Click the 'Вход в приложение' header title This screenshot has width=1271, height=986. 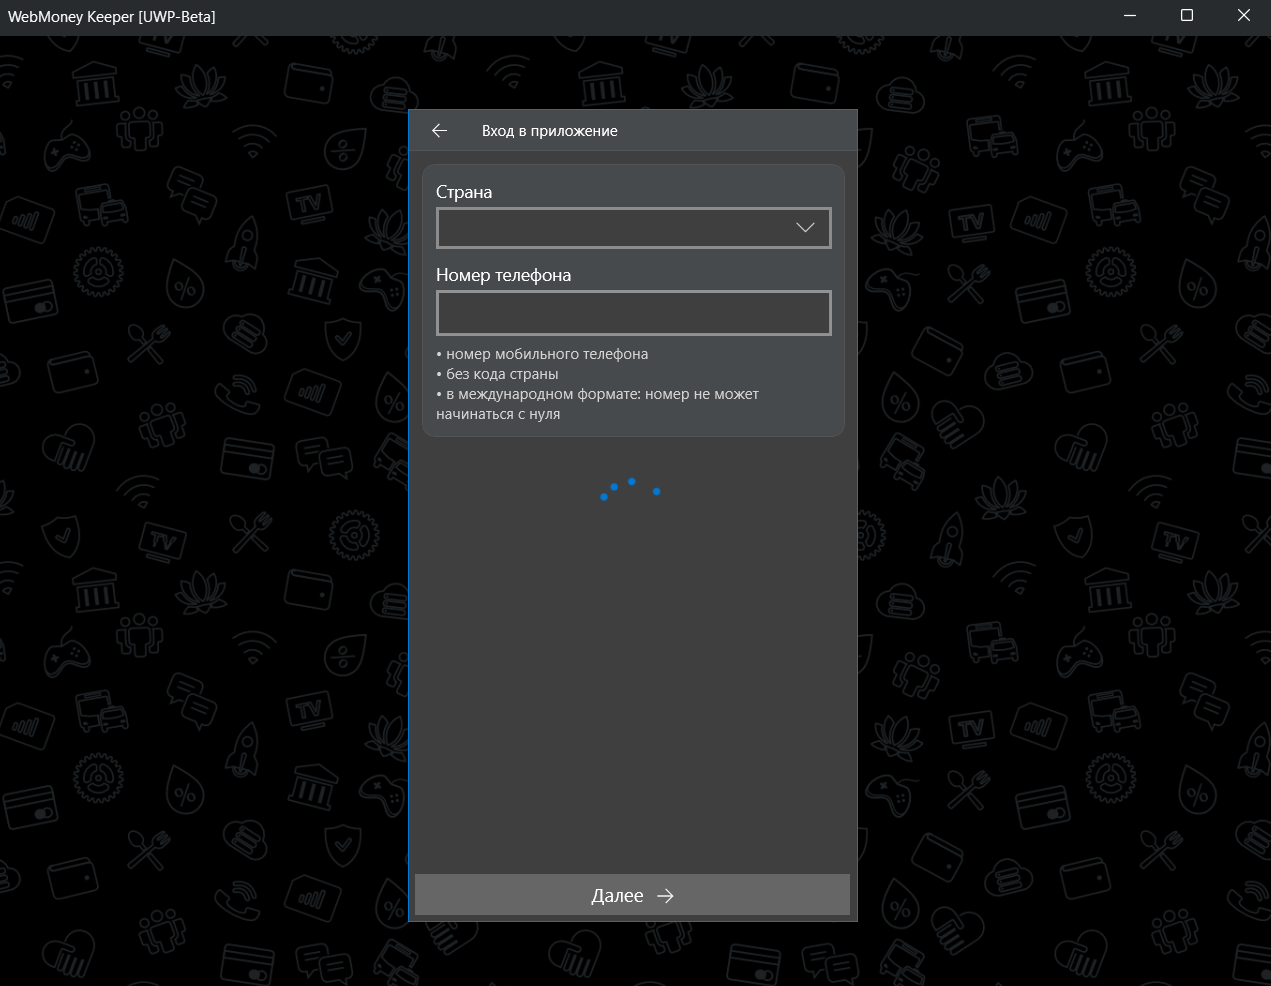click(x=550, y=131)
